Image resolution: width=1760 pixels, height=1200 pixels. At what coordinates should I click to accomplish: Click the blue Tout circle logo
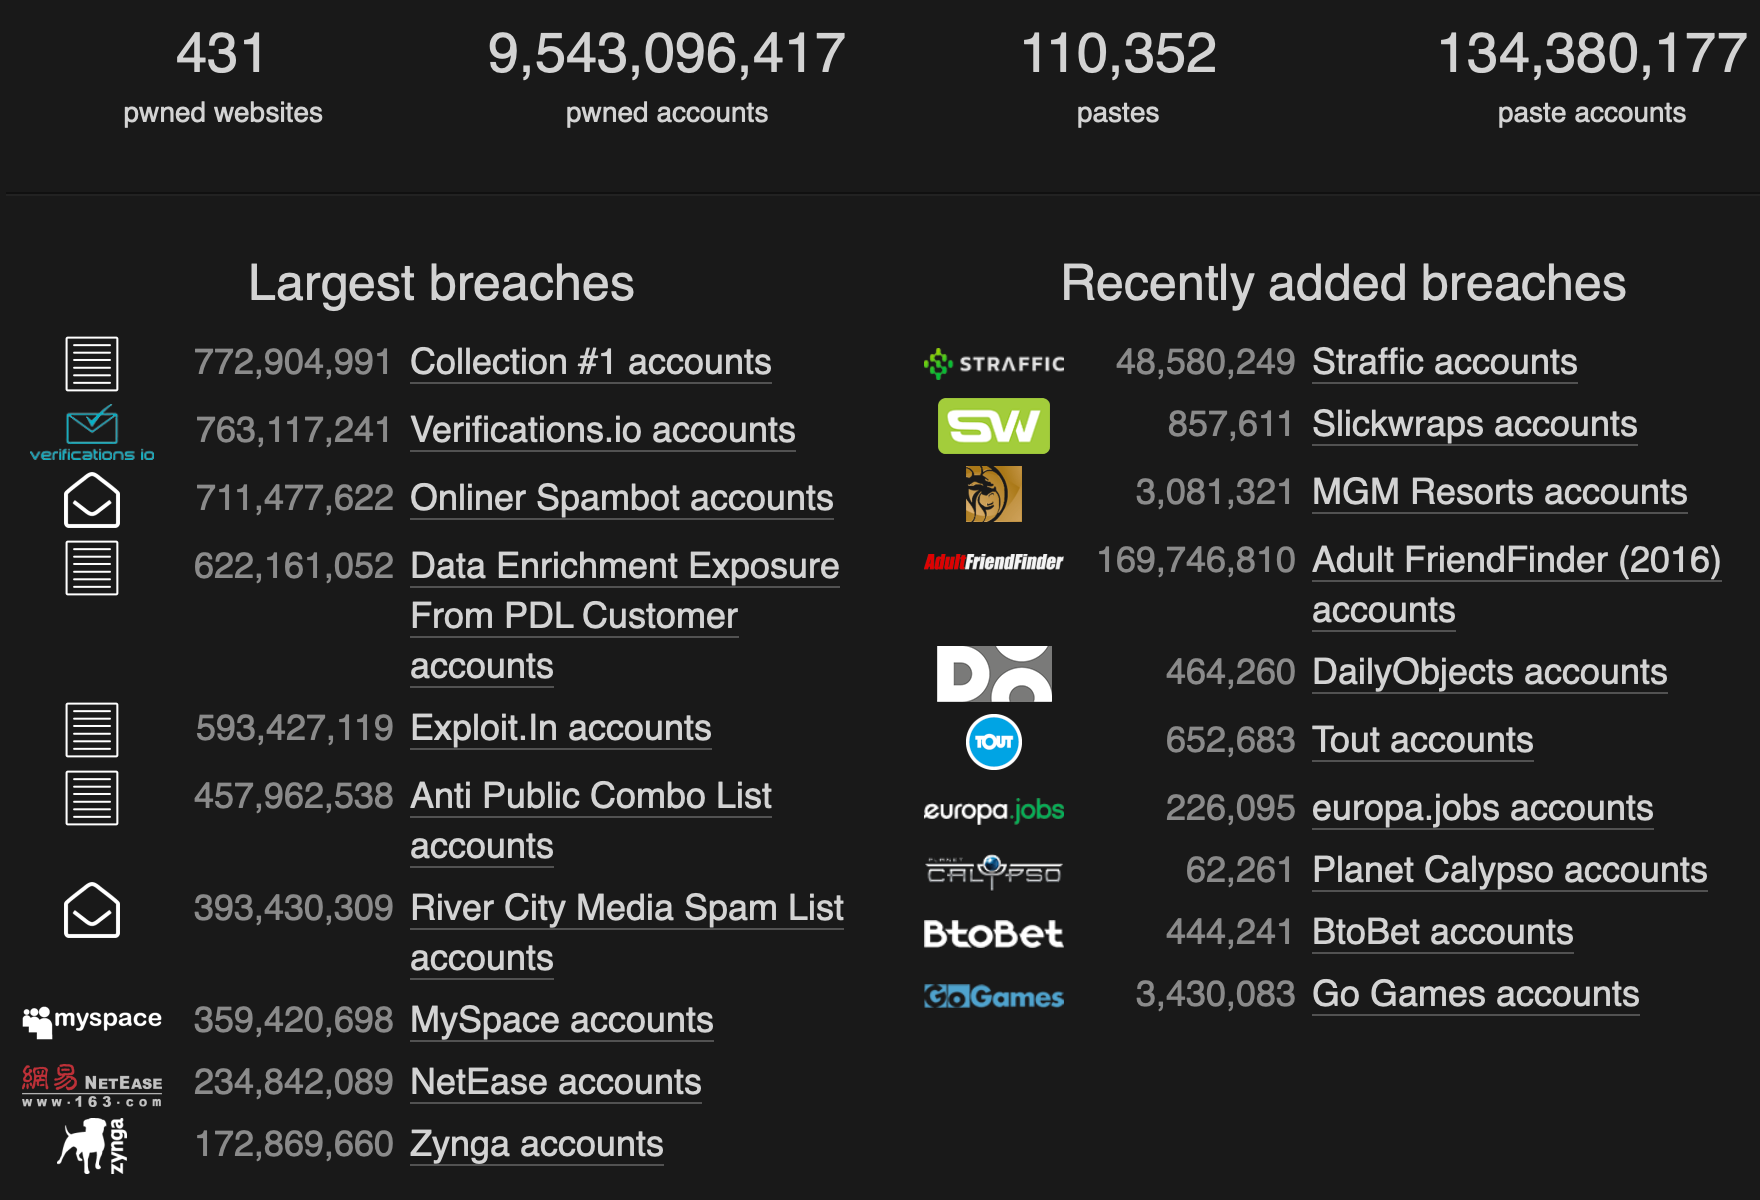coord(993,742)
